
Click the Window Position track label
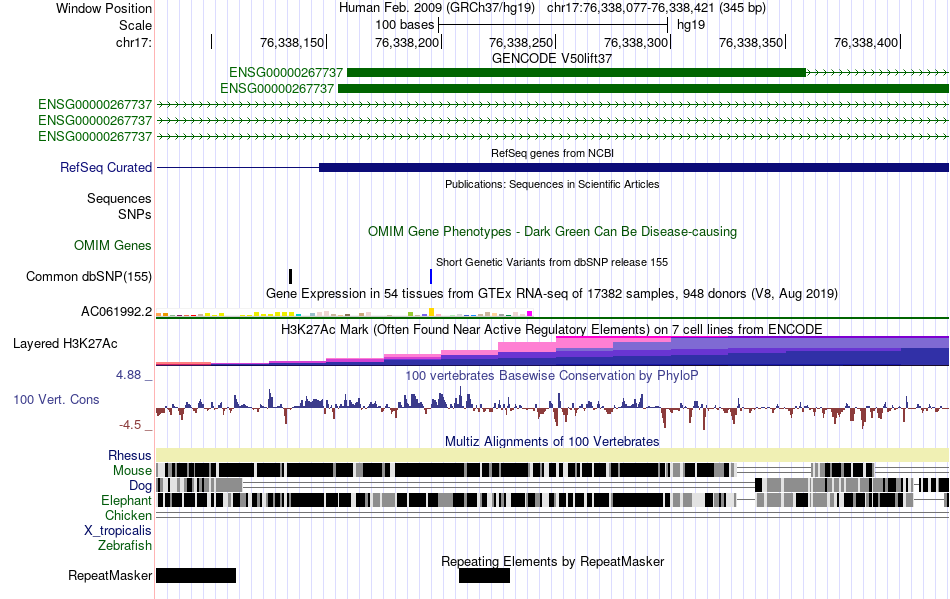[x=104, y=8]
